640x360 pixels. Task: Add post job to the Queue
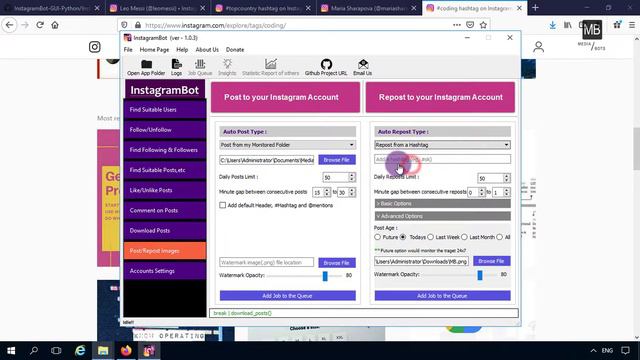(x=287, y=296)
